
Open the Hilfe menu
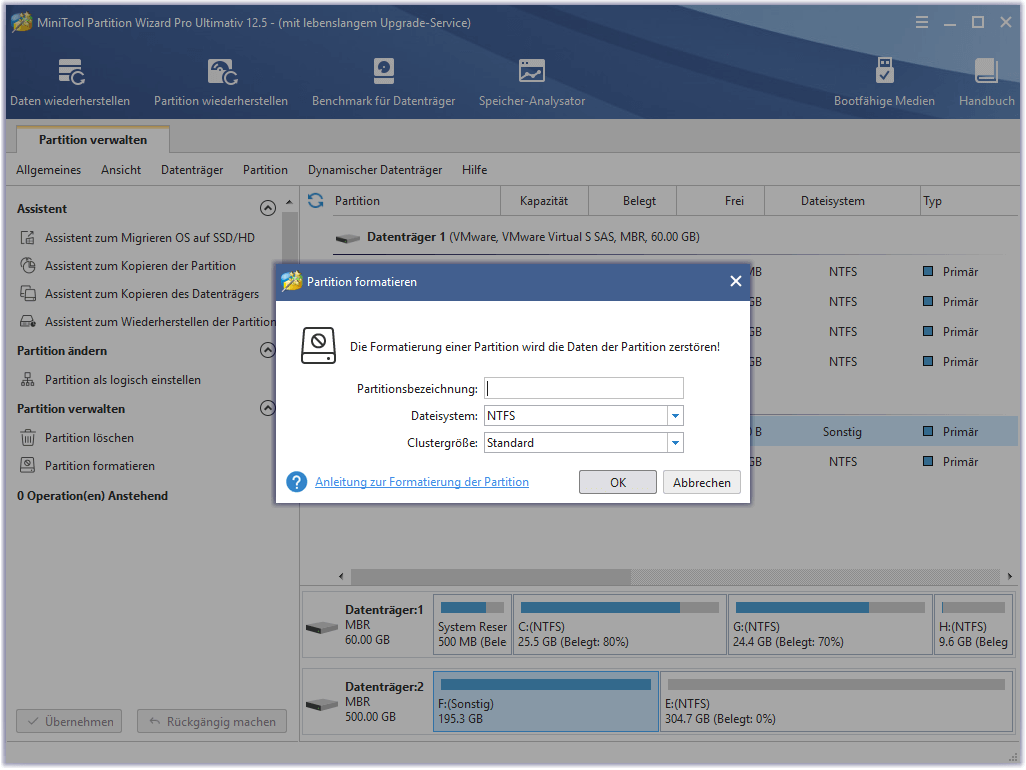tap(474, 170)
